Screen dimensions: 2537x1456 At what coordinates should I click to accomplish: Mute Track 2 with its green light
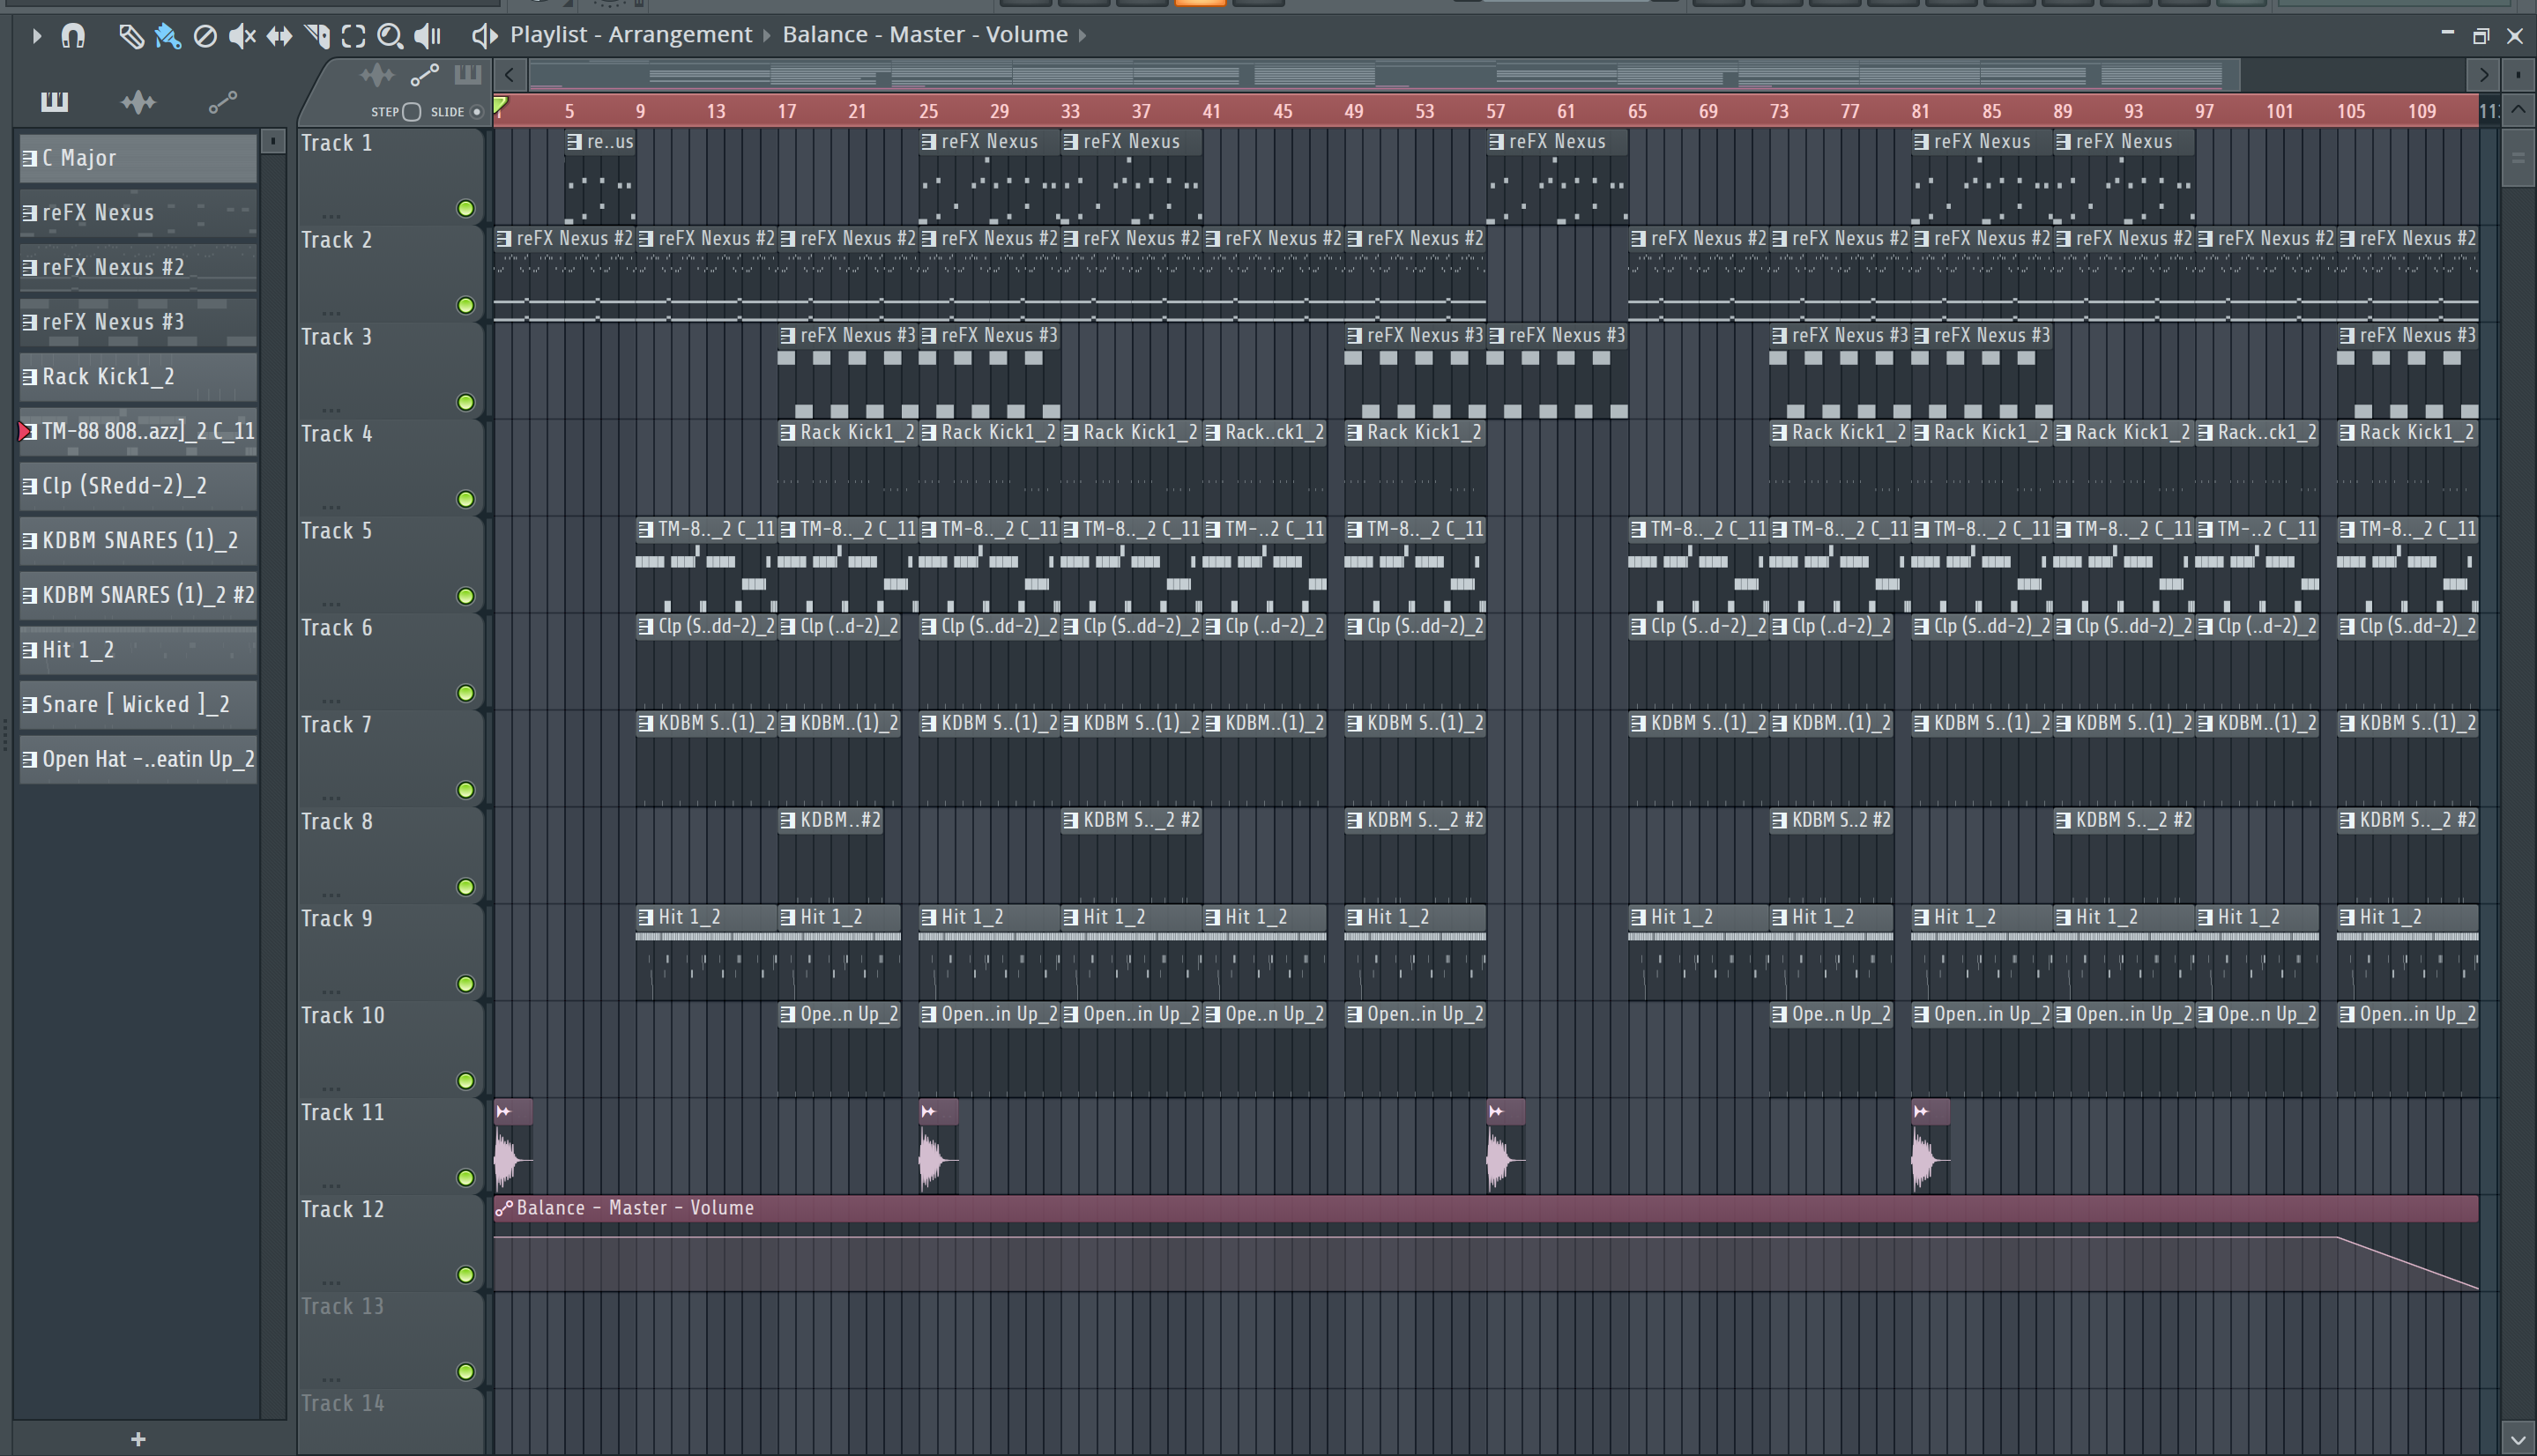(x=465, y=305)
